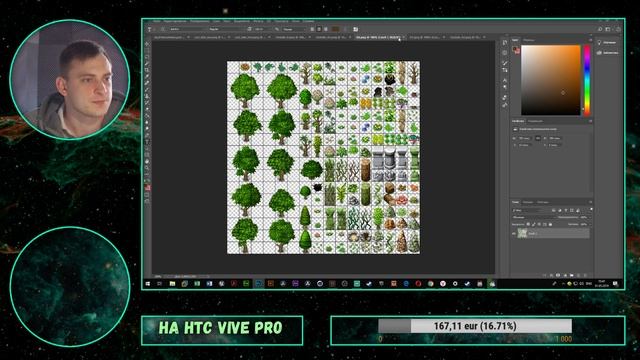Viewport: 640px width, 360px height.
Task: Switch to the Образцы tab in color panel
Action: click(x=529, y=40)
